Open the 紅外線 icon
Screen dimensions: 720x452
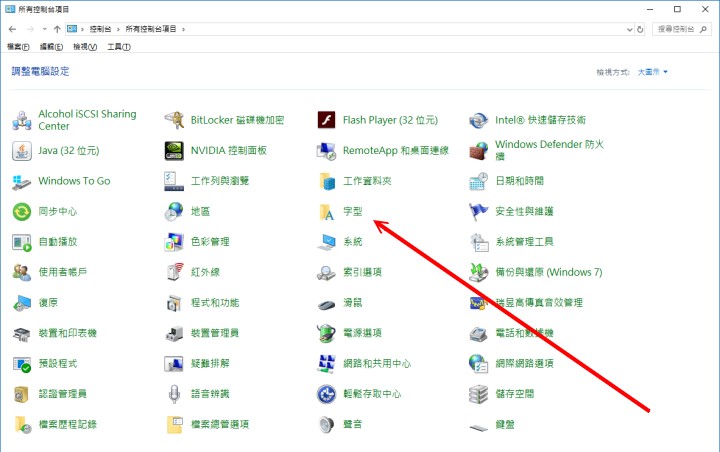pos(174,272)
